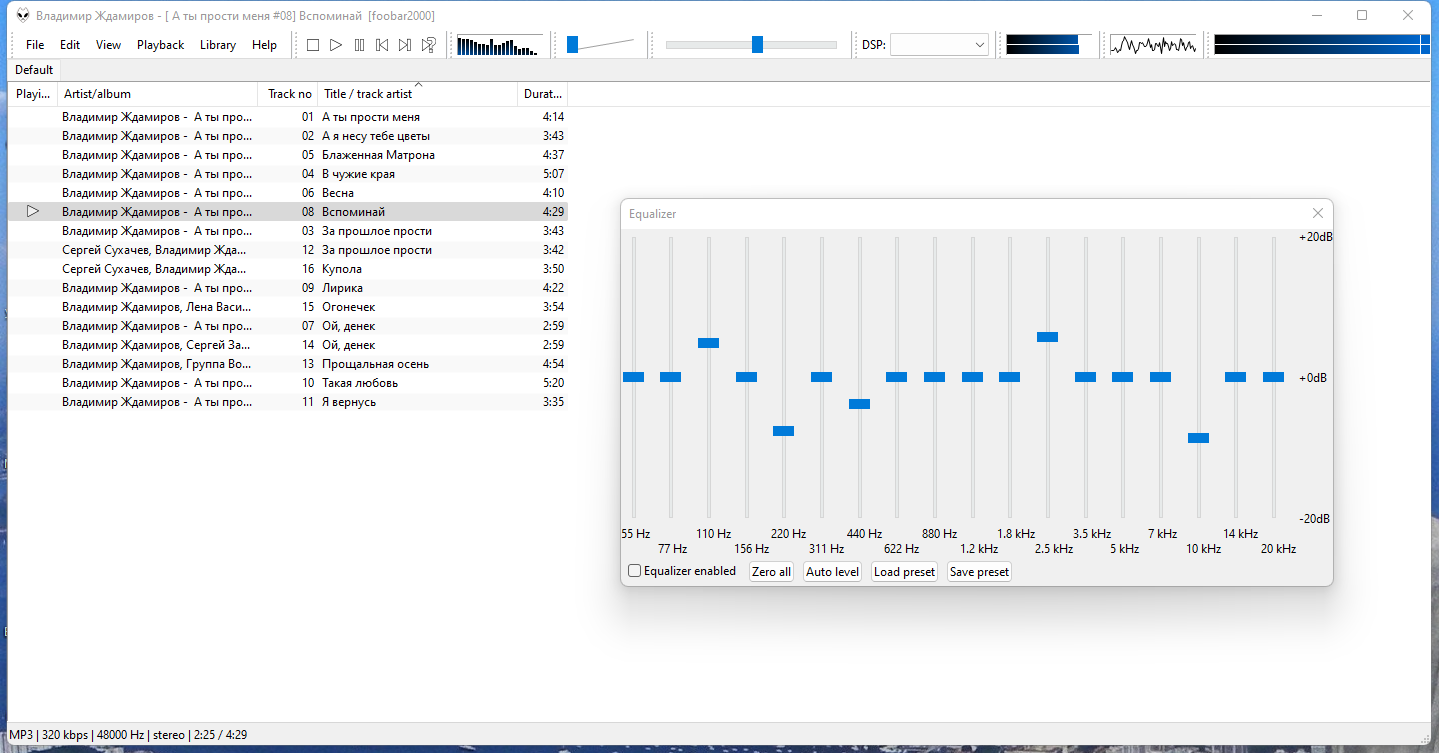Screen dimensions: 1439x753
Task: Sort by Title / track artist column
Action: pos(367,94)
